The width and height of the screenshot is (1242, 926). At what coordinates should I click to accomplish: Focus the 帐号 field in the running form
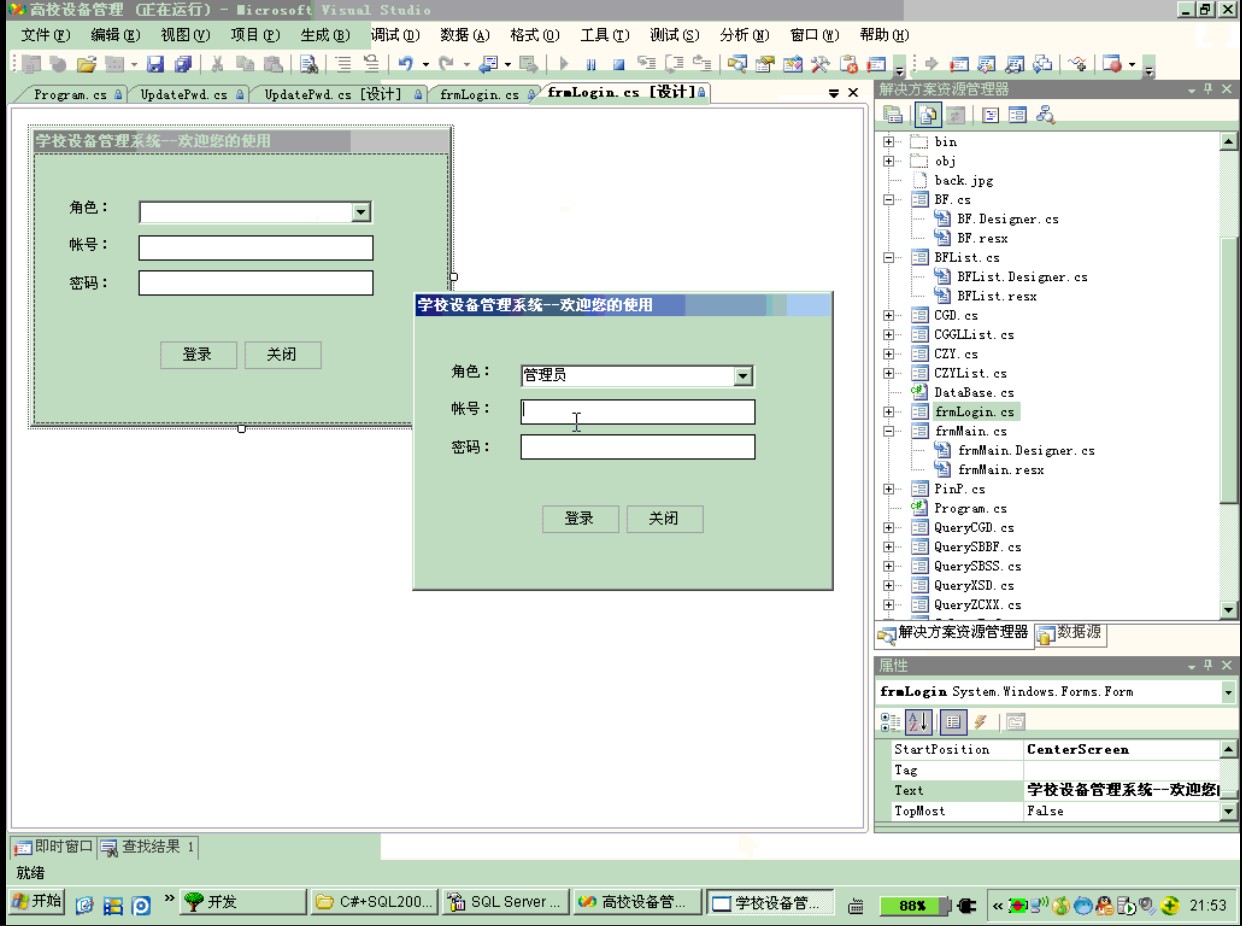pos(638,412)
